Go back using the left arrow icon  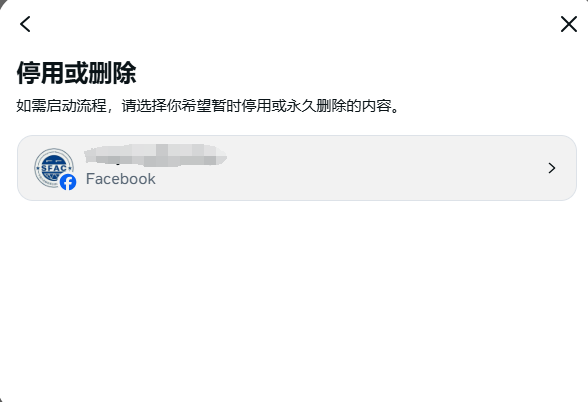pyautogui.click(x=25, y=24)
